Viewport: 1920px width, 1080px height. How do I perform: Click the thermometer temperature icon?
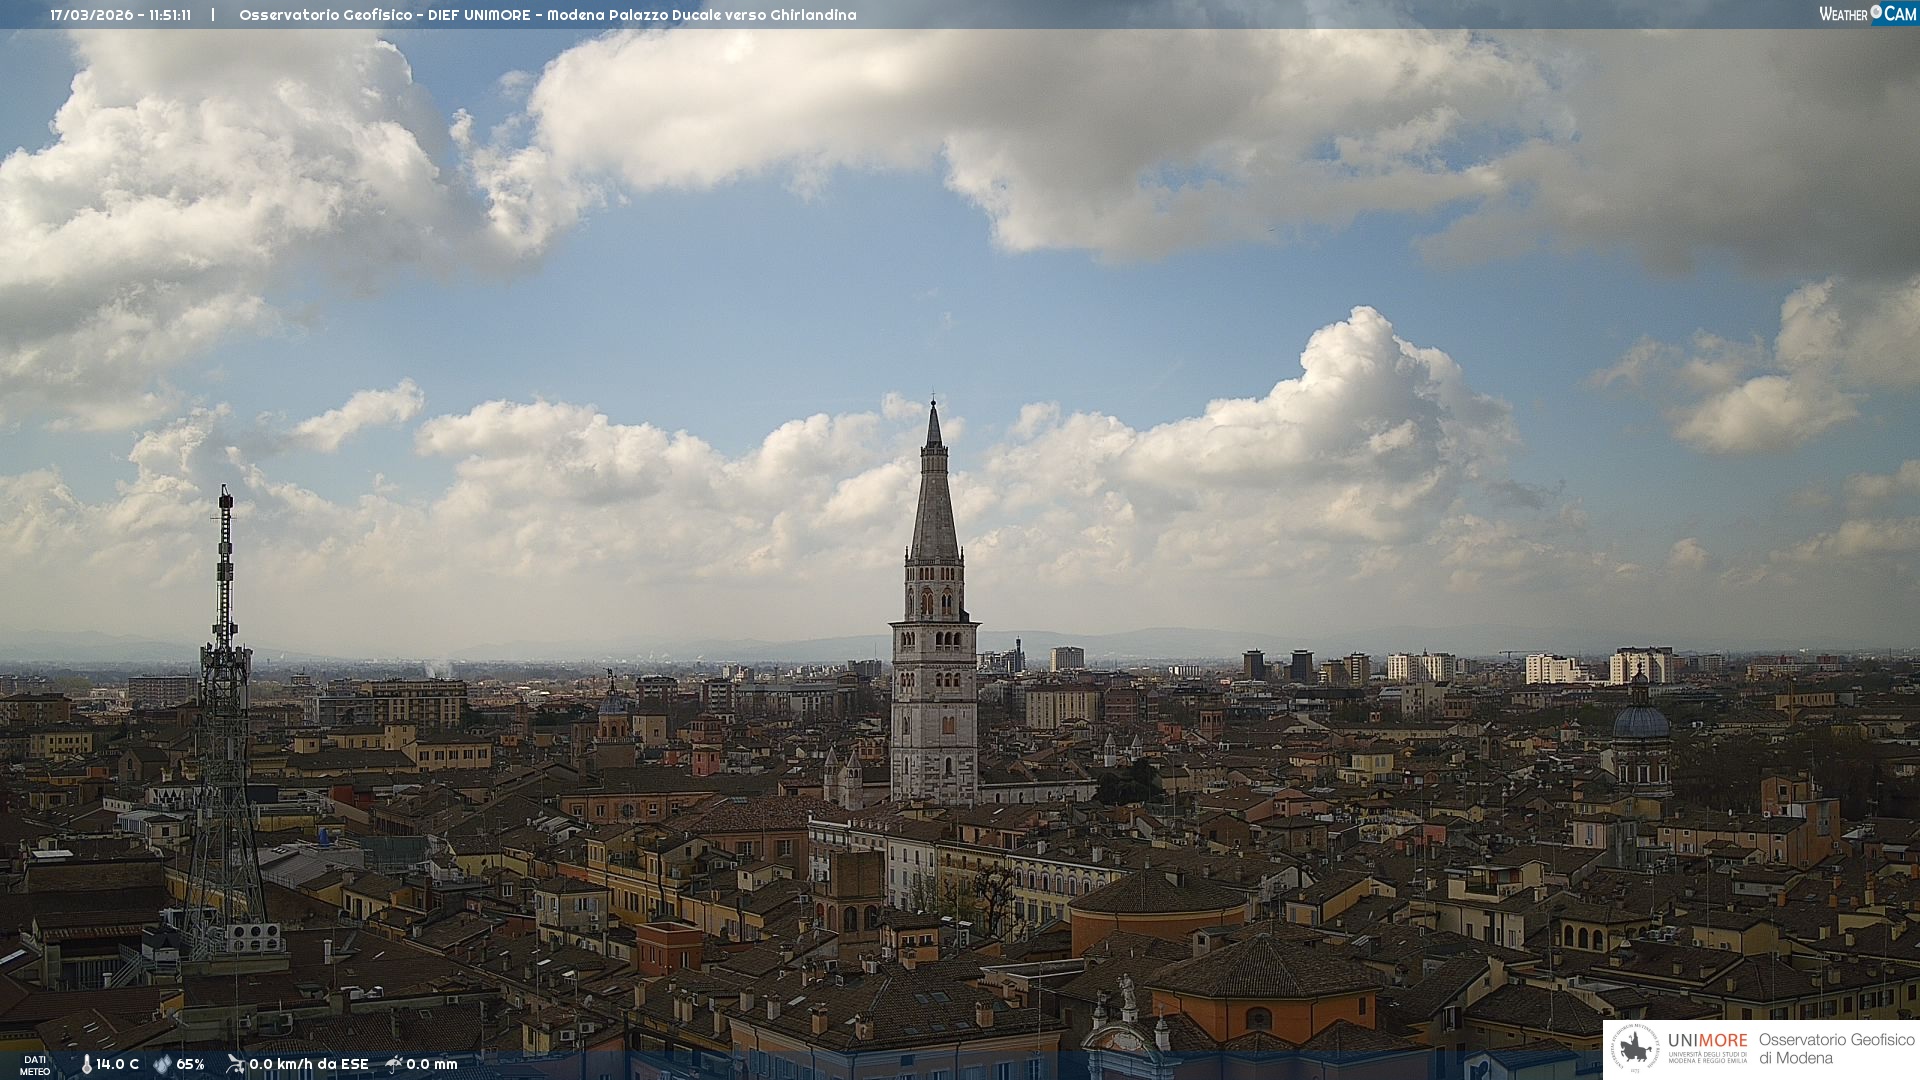click(86, 1064)
